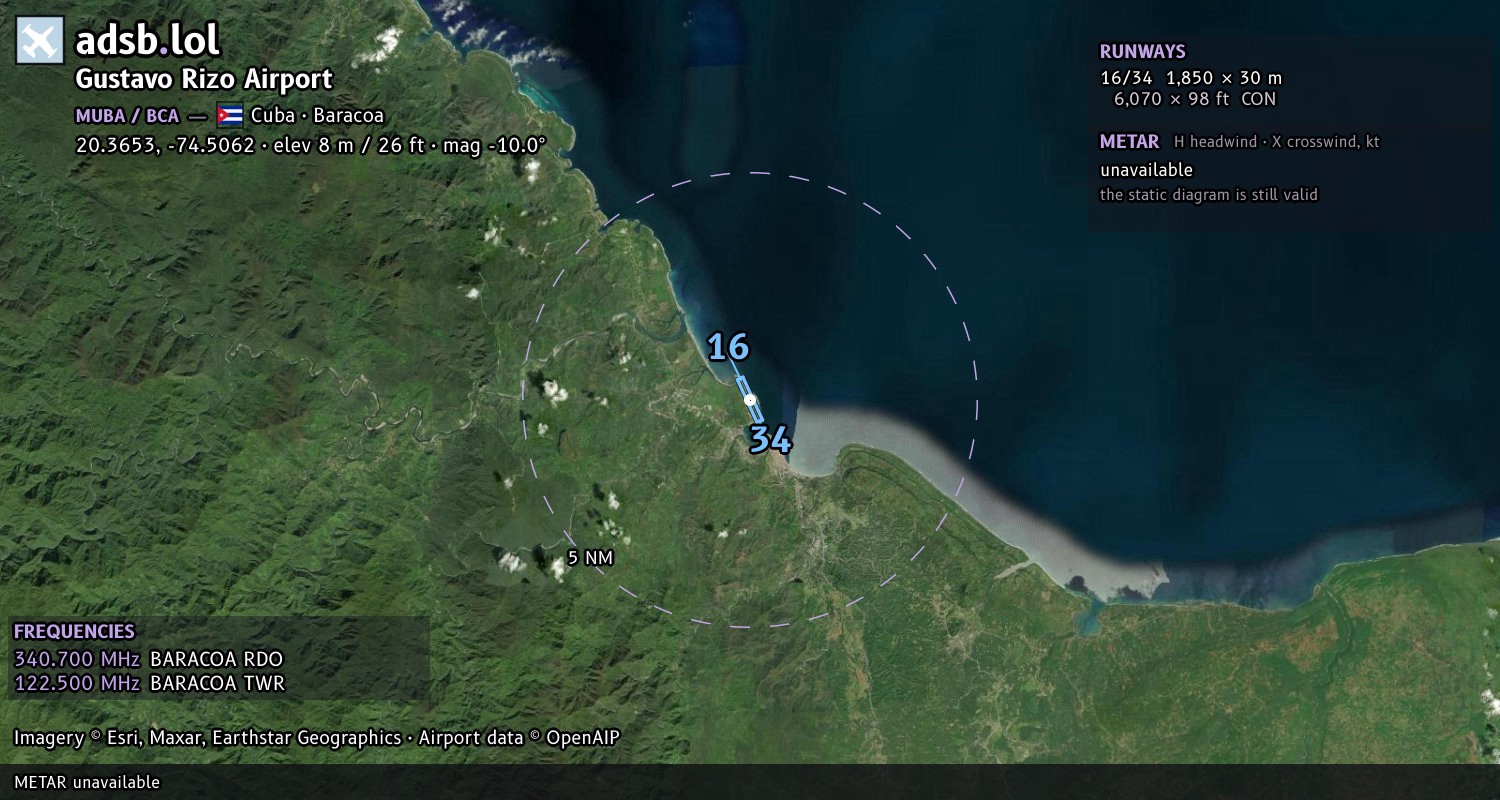Click the "BARACOA TWR" frequency name
Image resolution: width=1500 pixels, height=800 pixels.
[217, 684]
